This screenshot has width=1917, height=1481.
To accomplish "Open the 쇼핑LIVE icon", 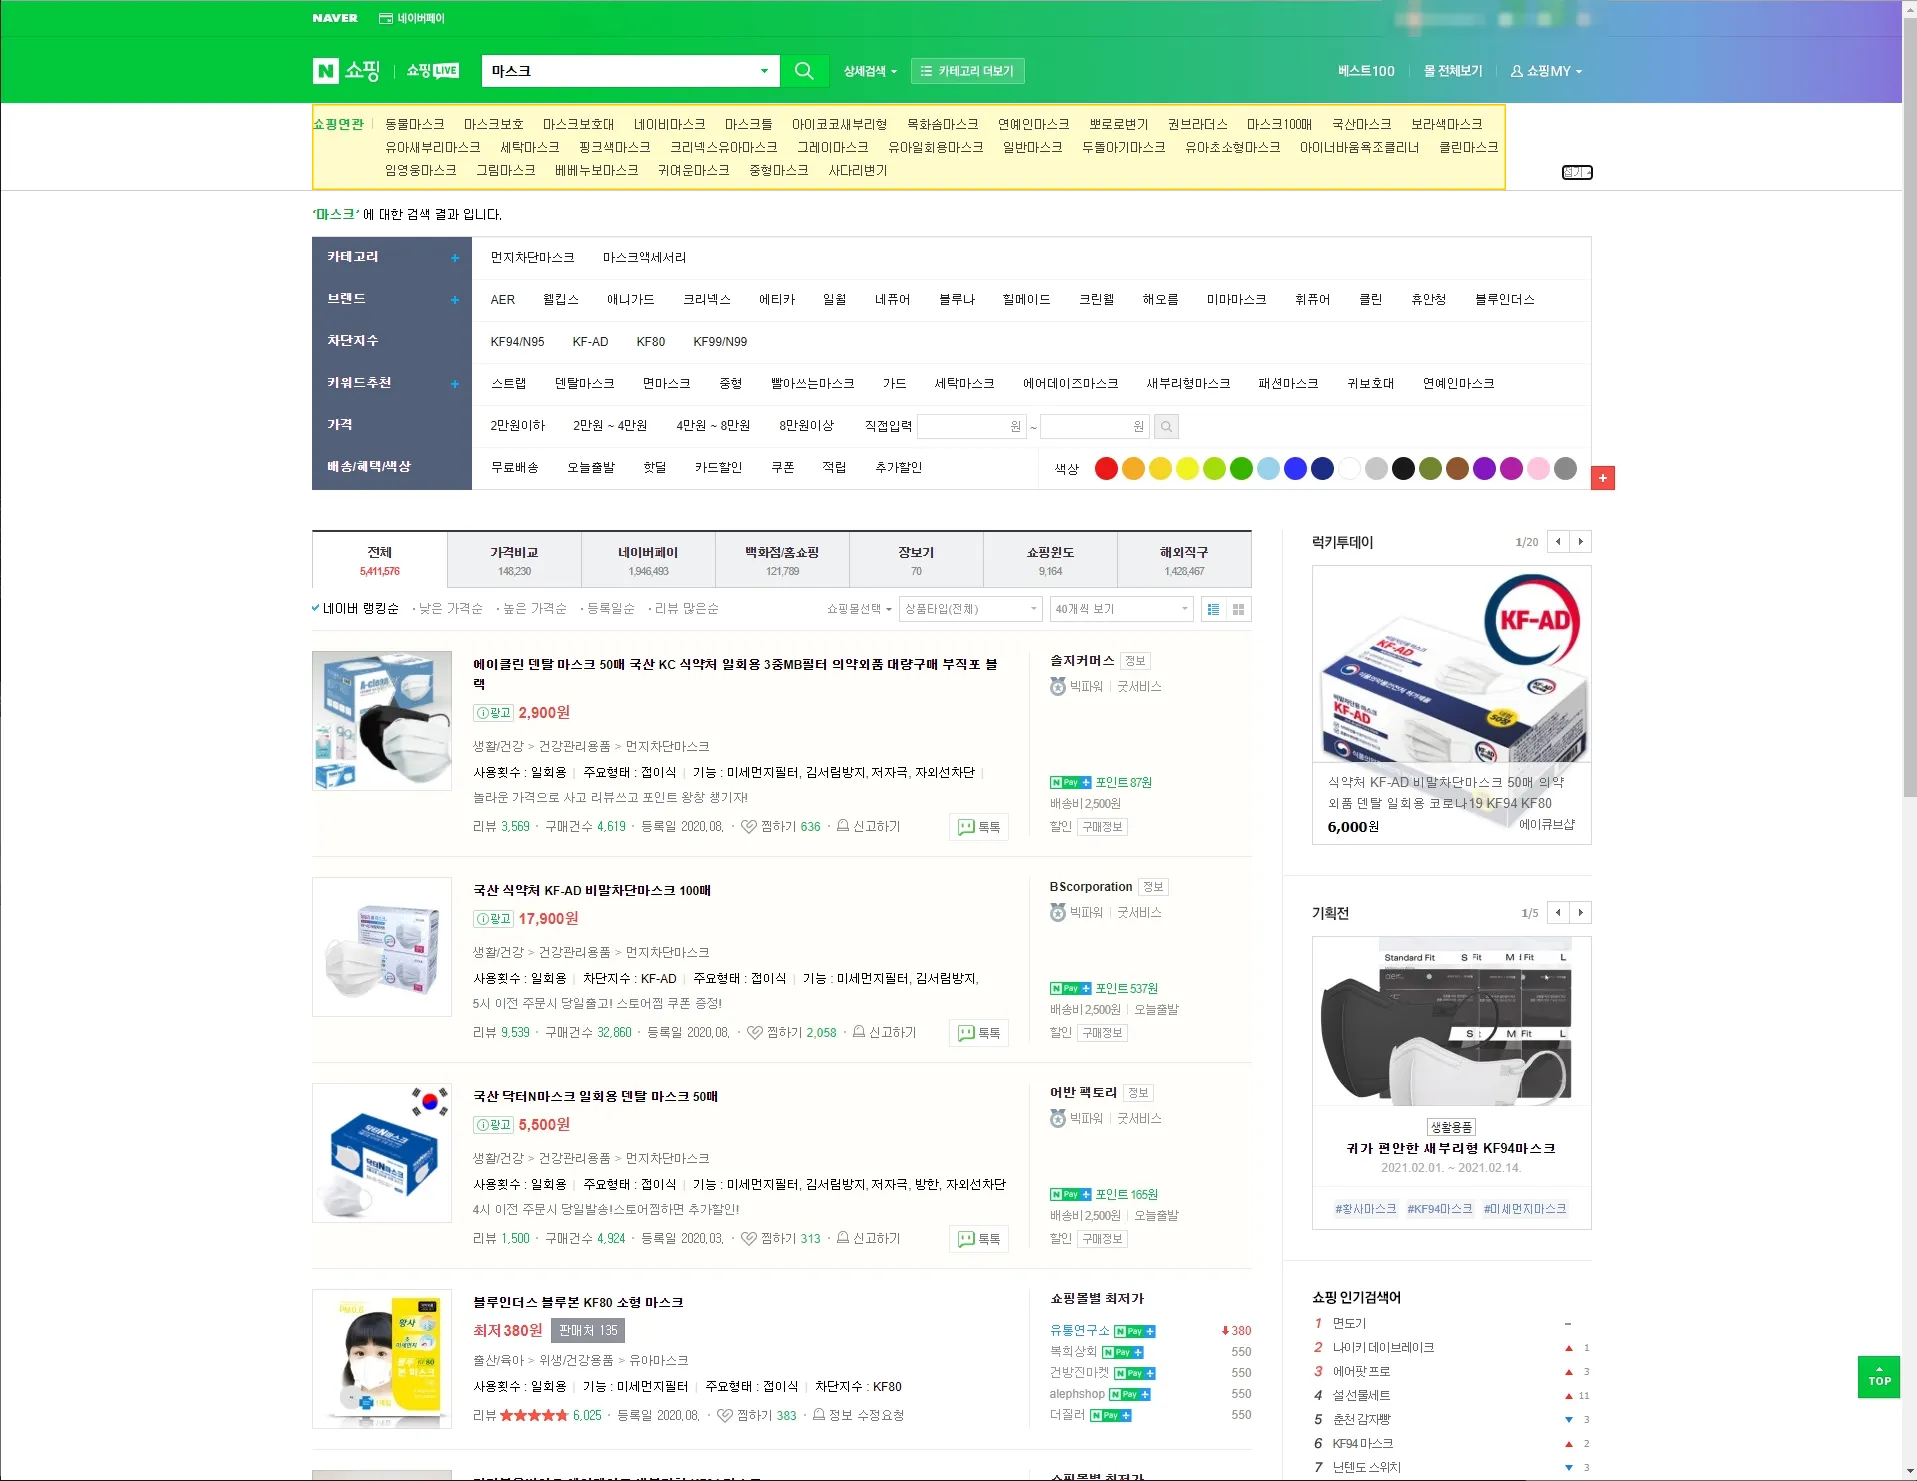I will point(433,71).
